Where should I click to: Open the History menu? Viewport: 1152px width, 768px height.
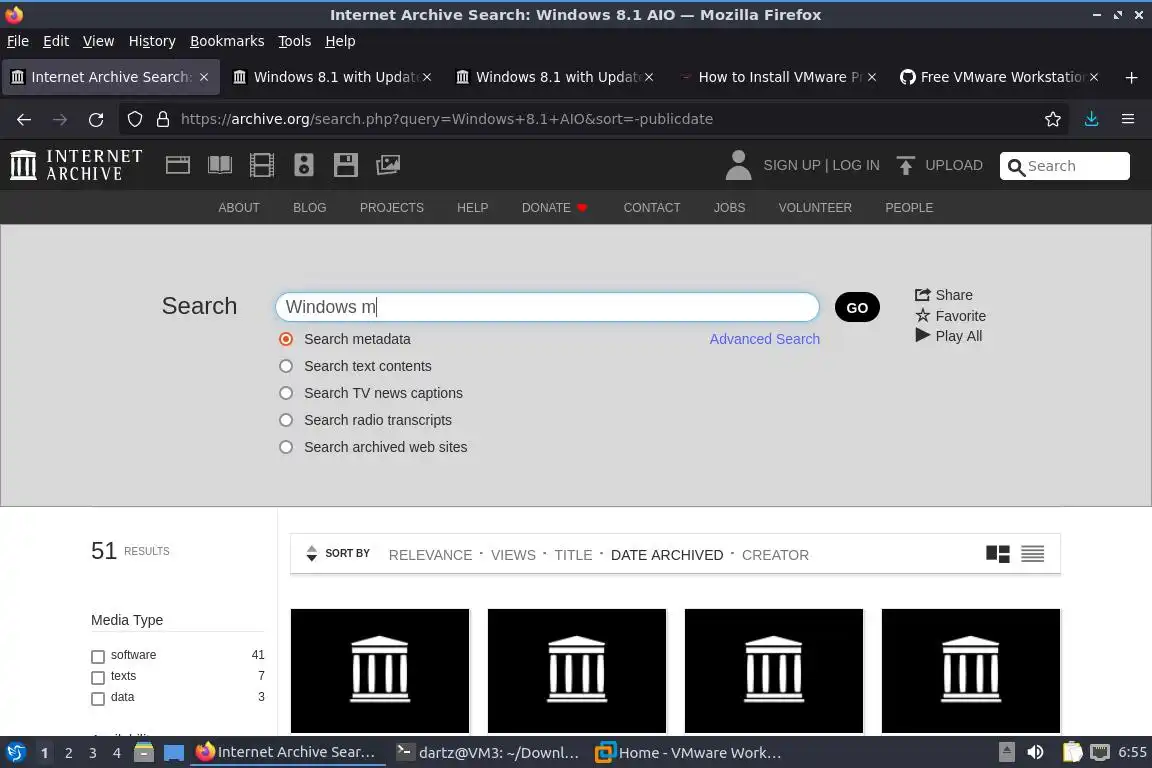[152, 41]
